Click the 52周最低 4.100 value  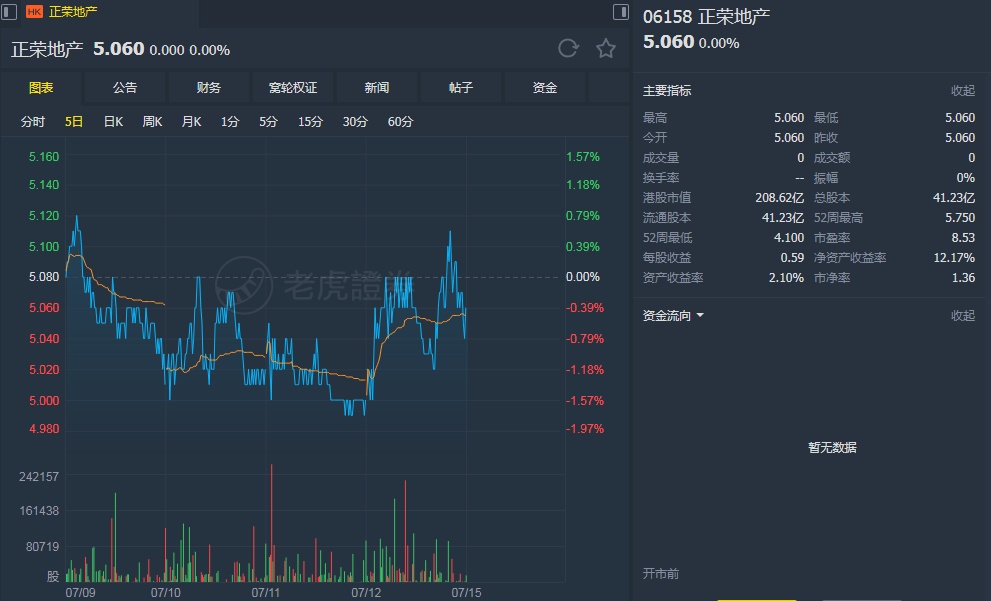click(x=789, y=238)
